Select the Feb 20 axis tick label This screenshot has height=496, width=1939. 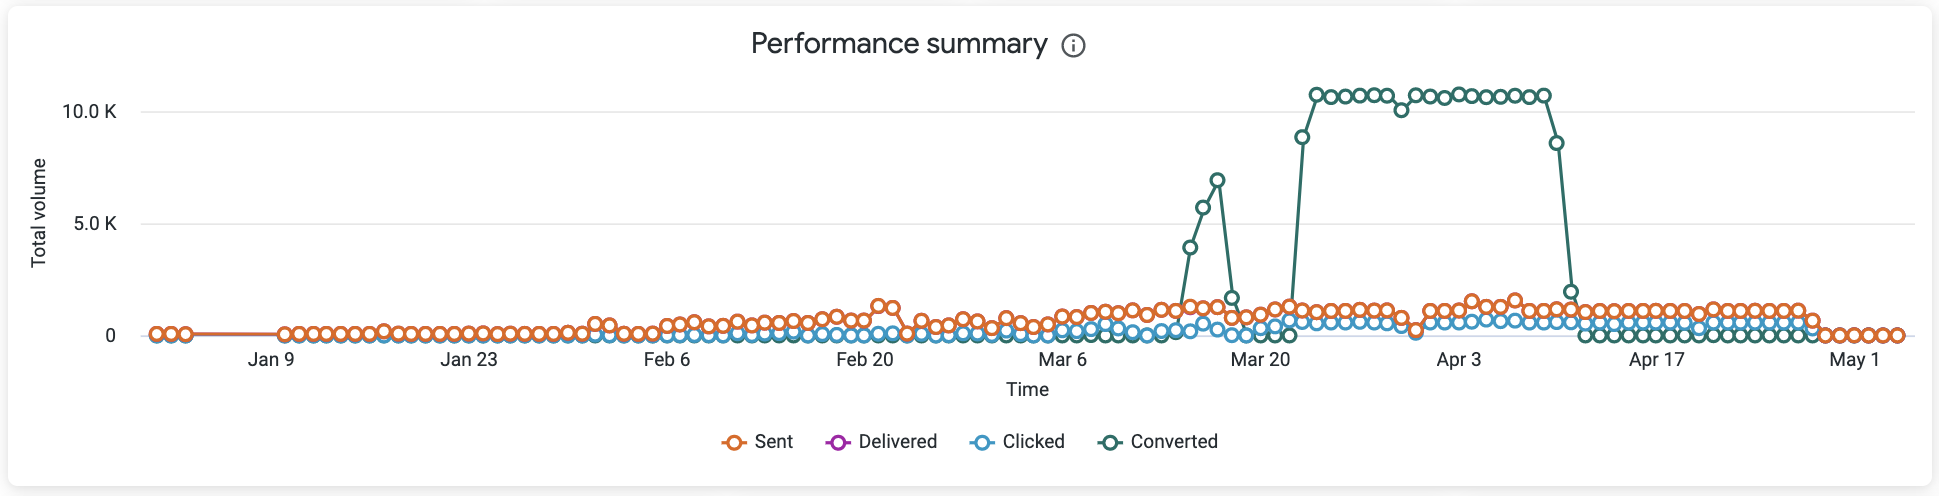865,360
